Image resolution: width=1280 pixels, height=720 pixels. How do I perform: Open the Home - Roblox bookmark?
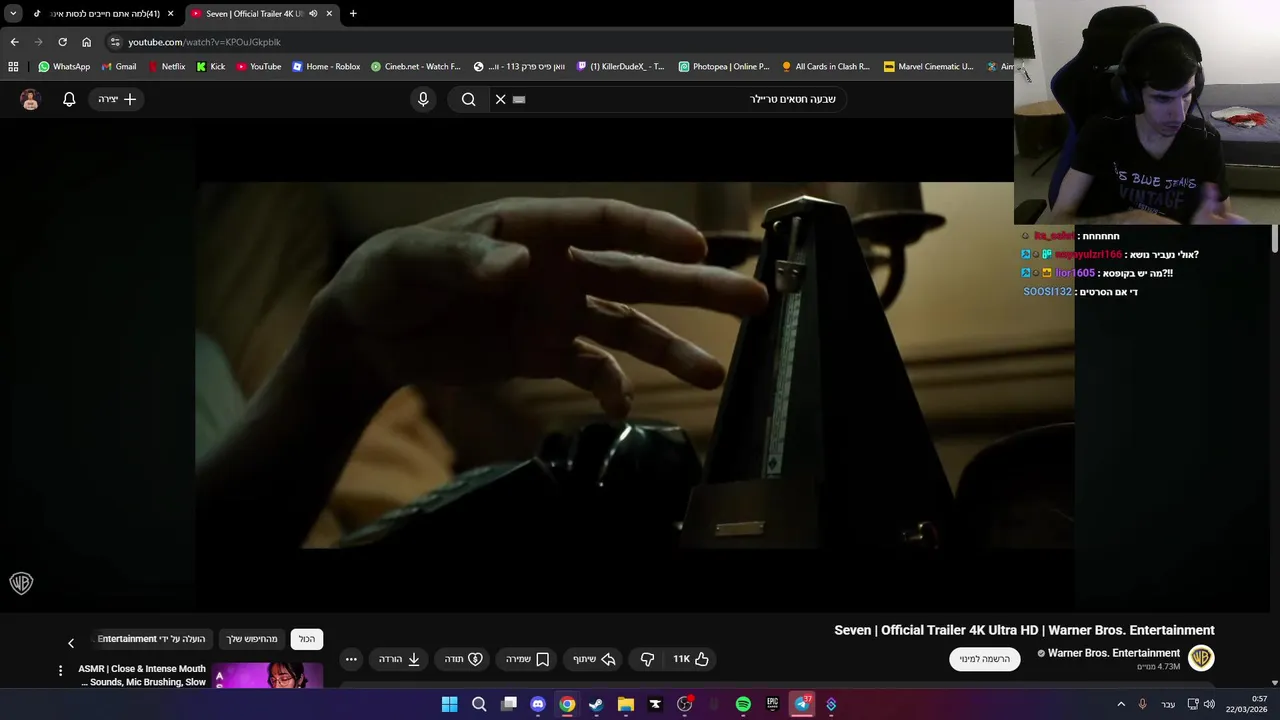point(326,67)
